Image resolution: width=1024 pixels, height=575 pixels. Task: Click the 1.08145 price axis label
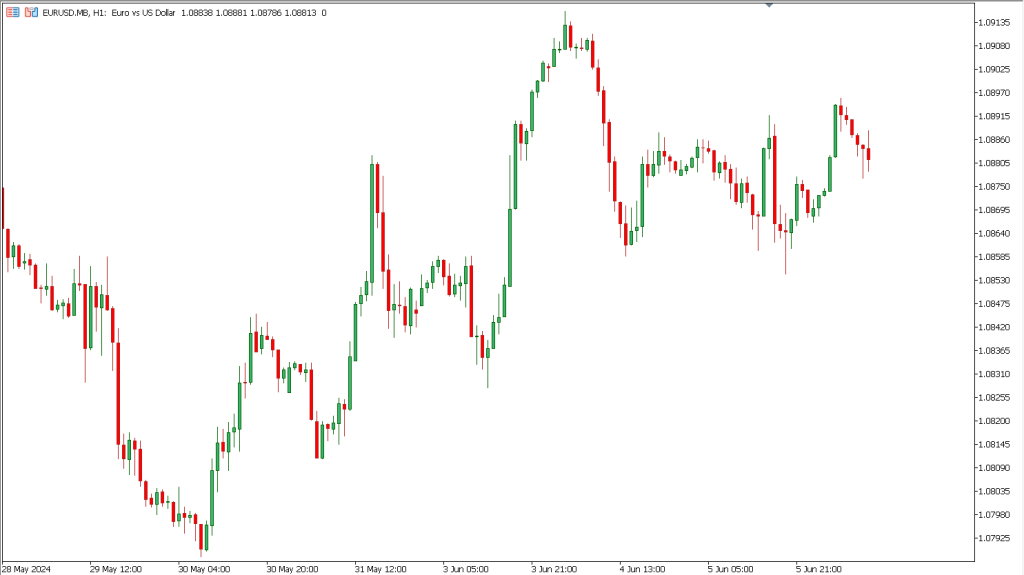coord(993,445)
